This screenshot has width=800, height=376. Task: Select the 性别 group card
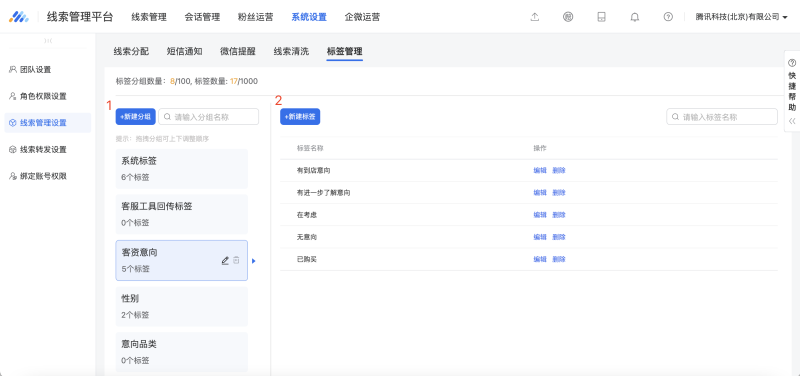182,306
